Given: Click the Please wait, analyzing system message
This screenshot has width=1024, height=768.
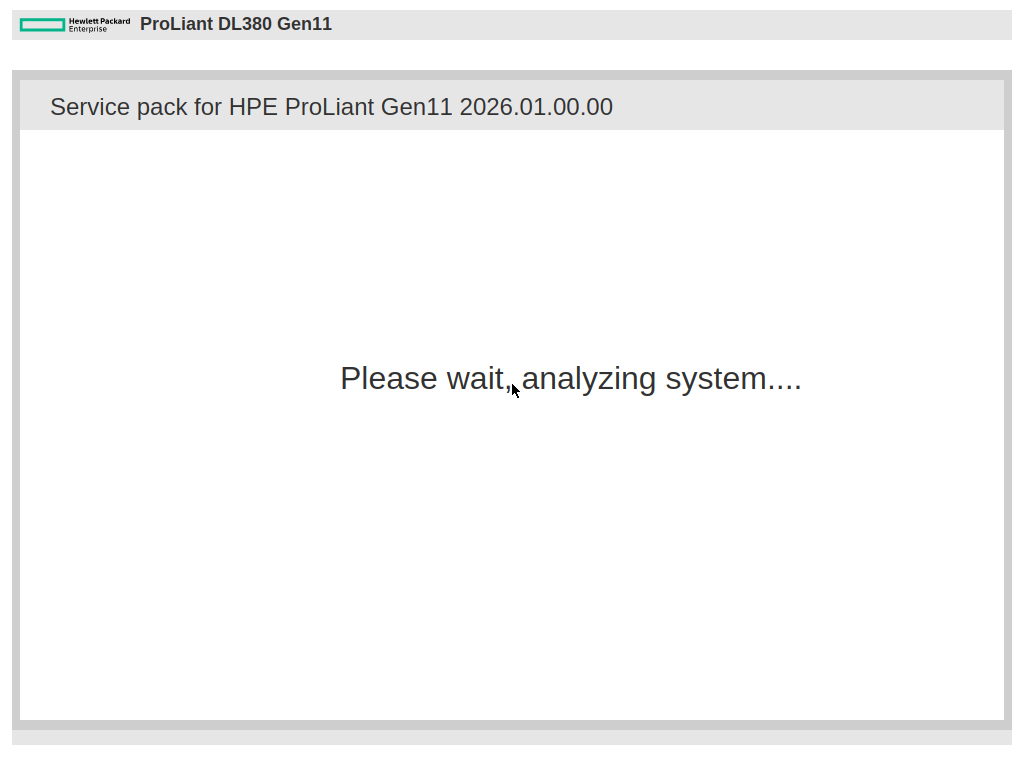Looking at the screenshot, I should point(570,379).
